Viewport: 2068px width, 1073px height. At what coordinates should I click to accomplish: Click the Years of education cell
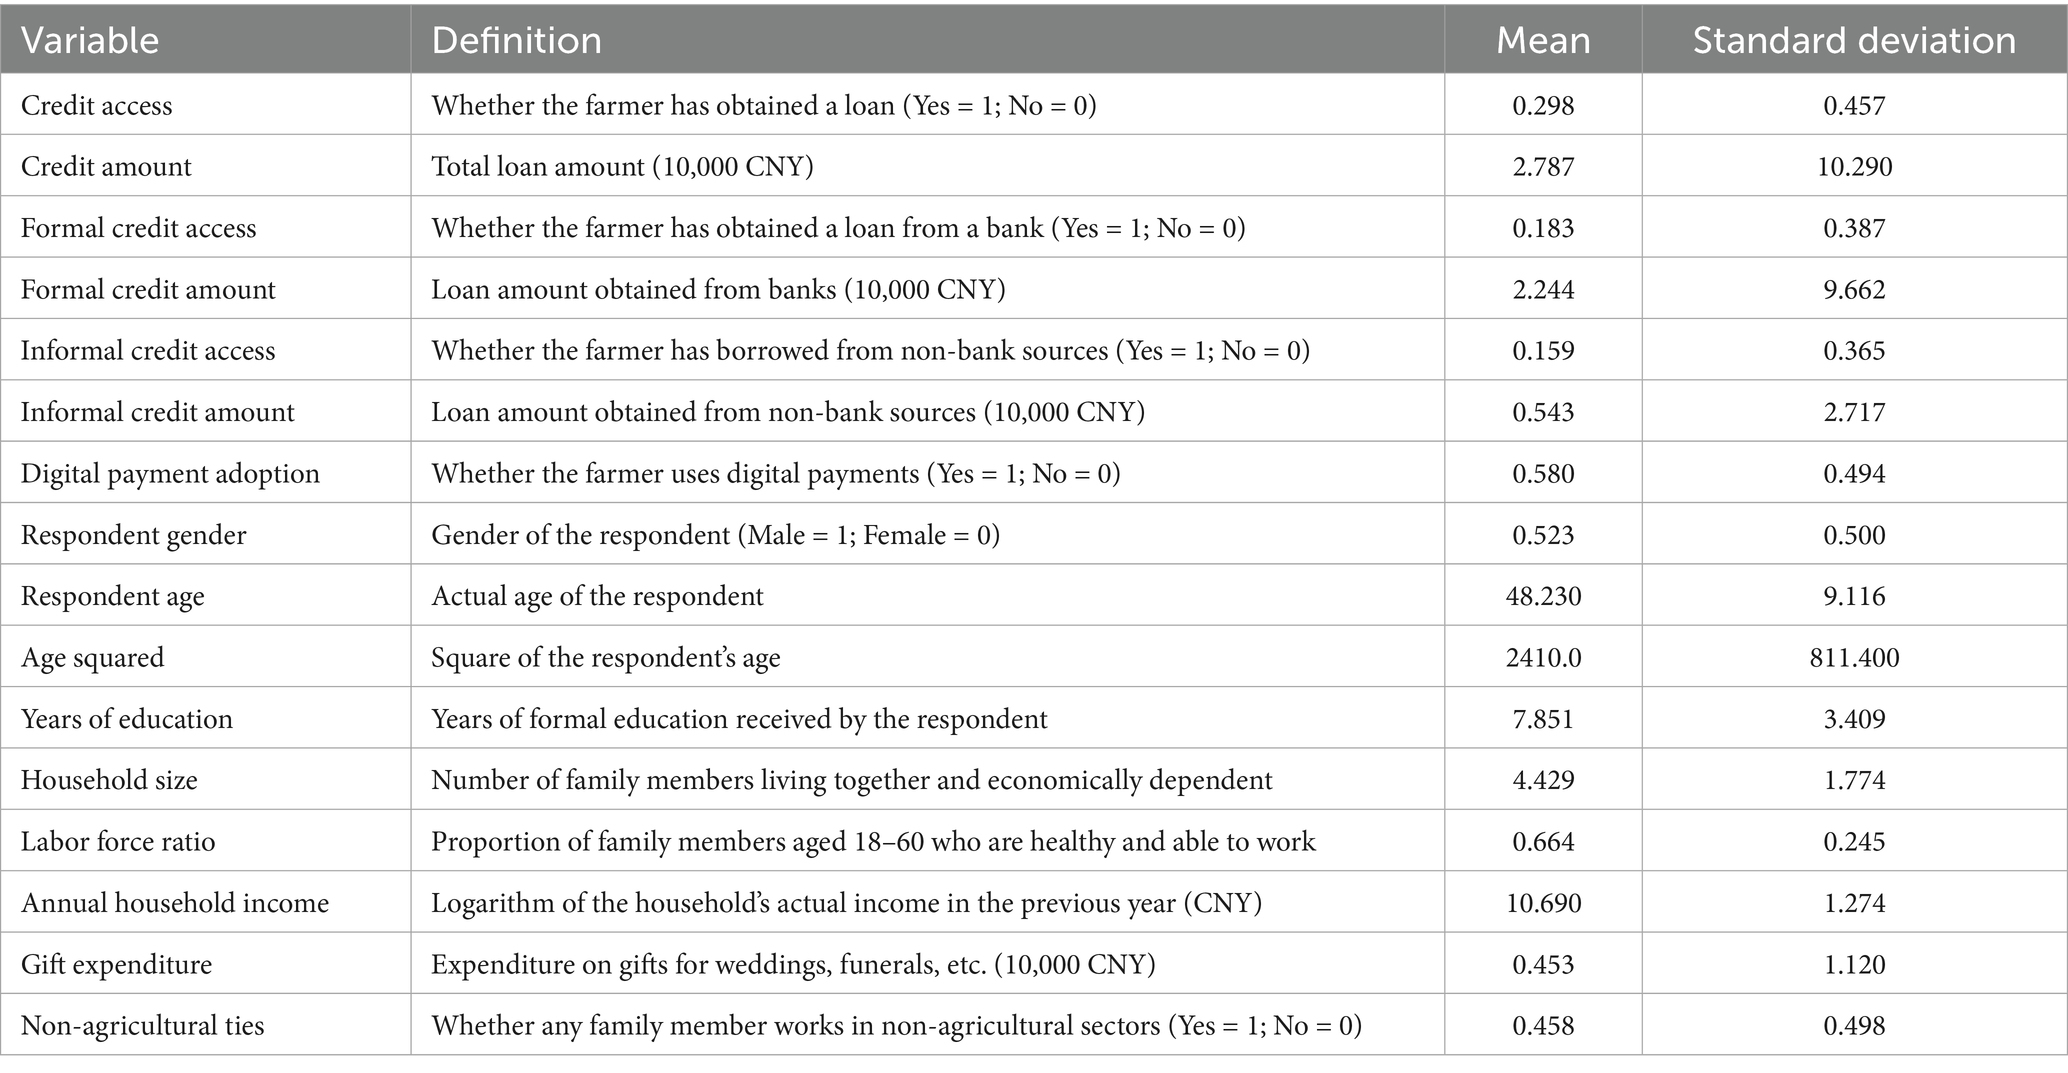(126, 719)
